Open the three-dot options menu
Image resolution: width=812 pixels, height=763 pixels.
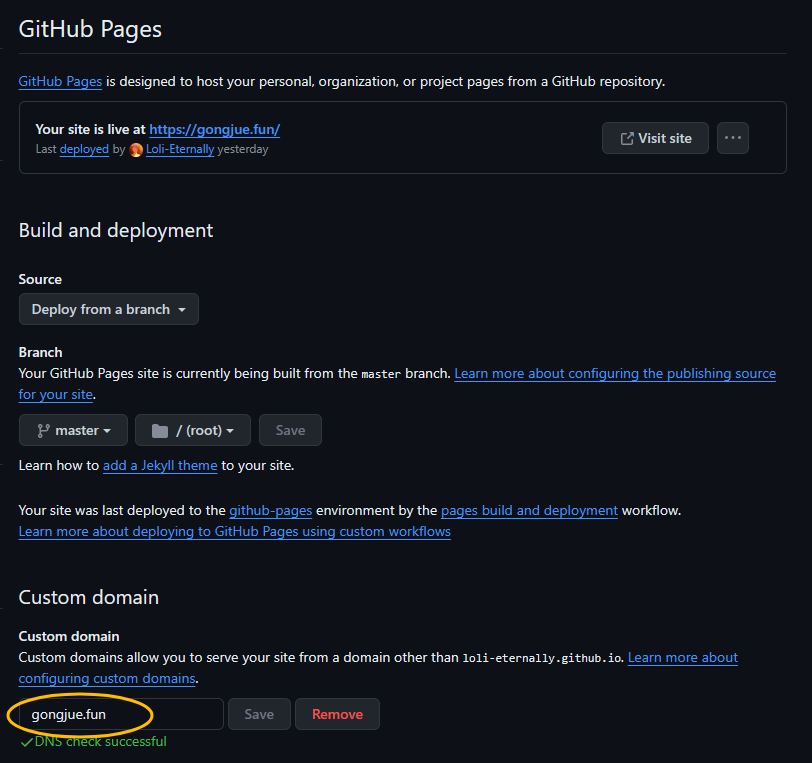pos(732,138)
